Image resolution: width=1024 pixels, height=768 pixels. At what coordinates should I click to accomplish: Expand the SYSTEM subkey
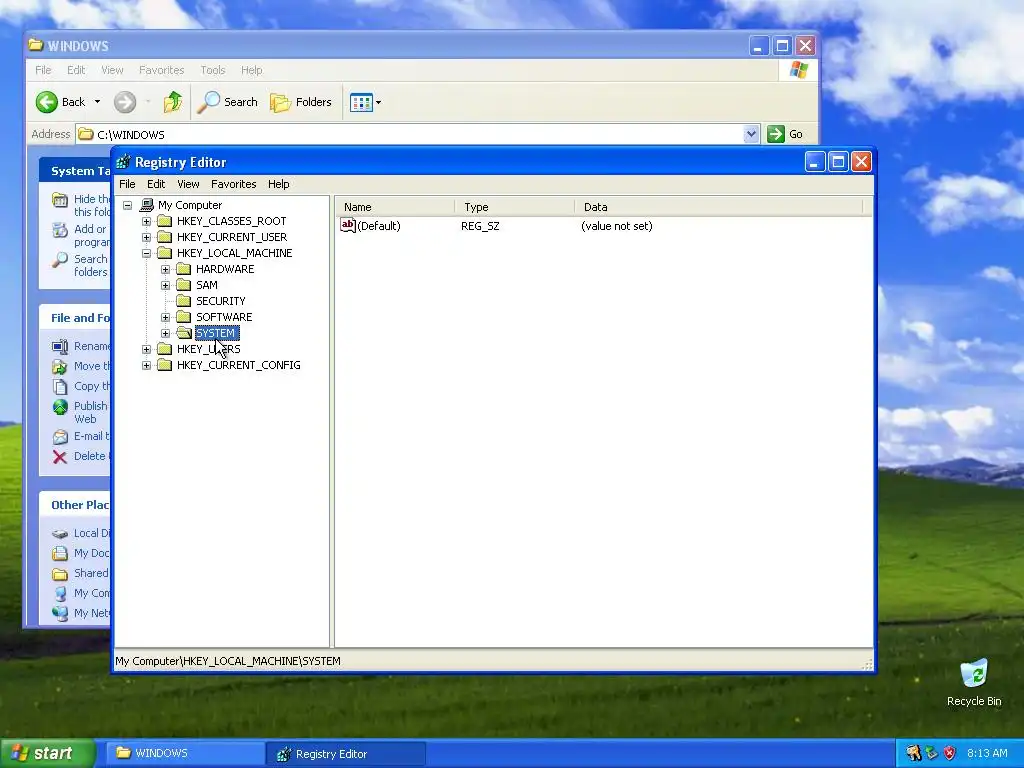click(x=165, y=333)
